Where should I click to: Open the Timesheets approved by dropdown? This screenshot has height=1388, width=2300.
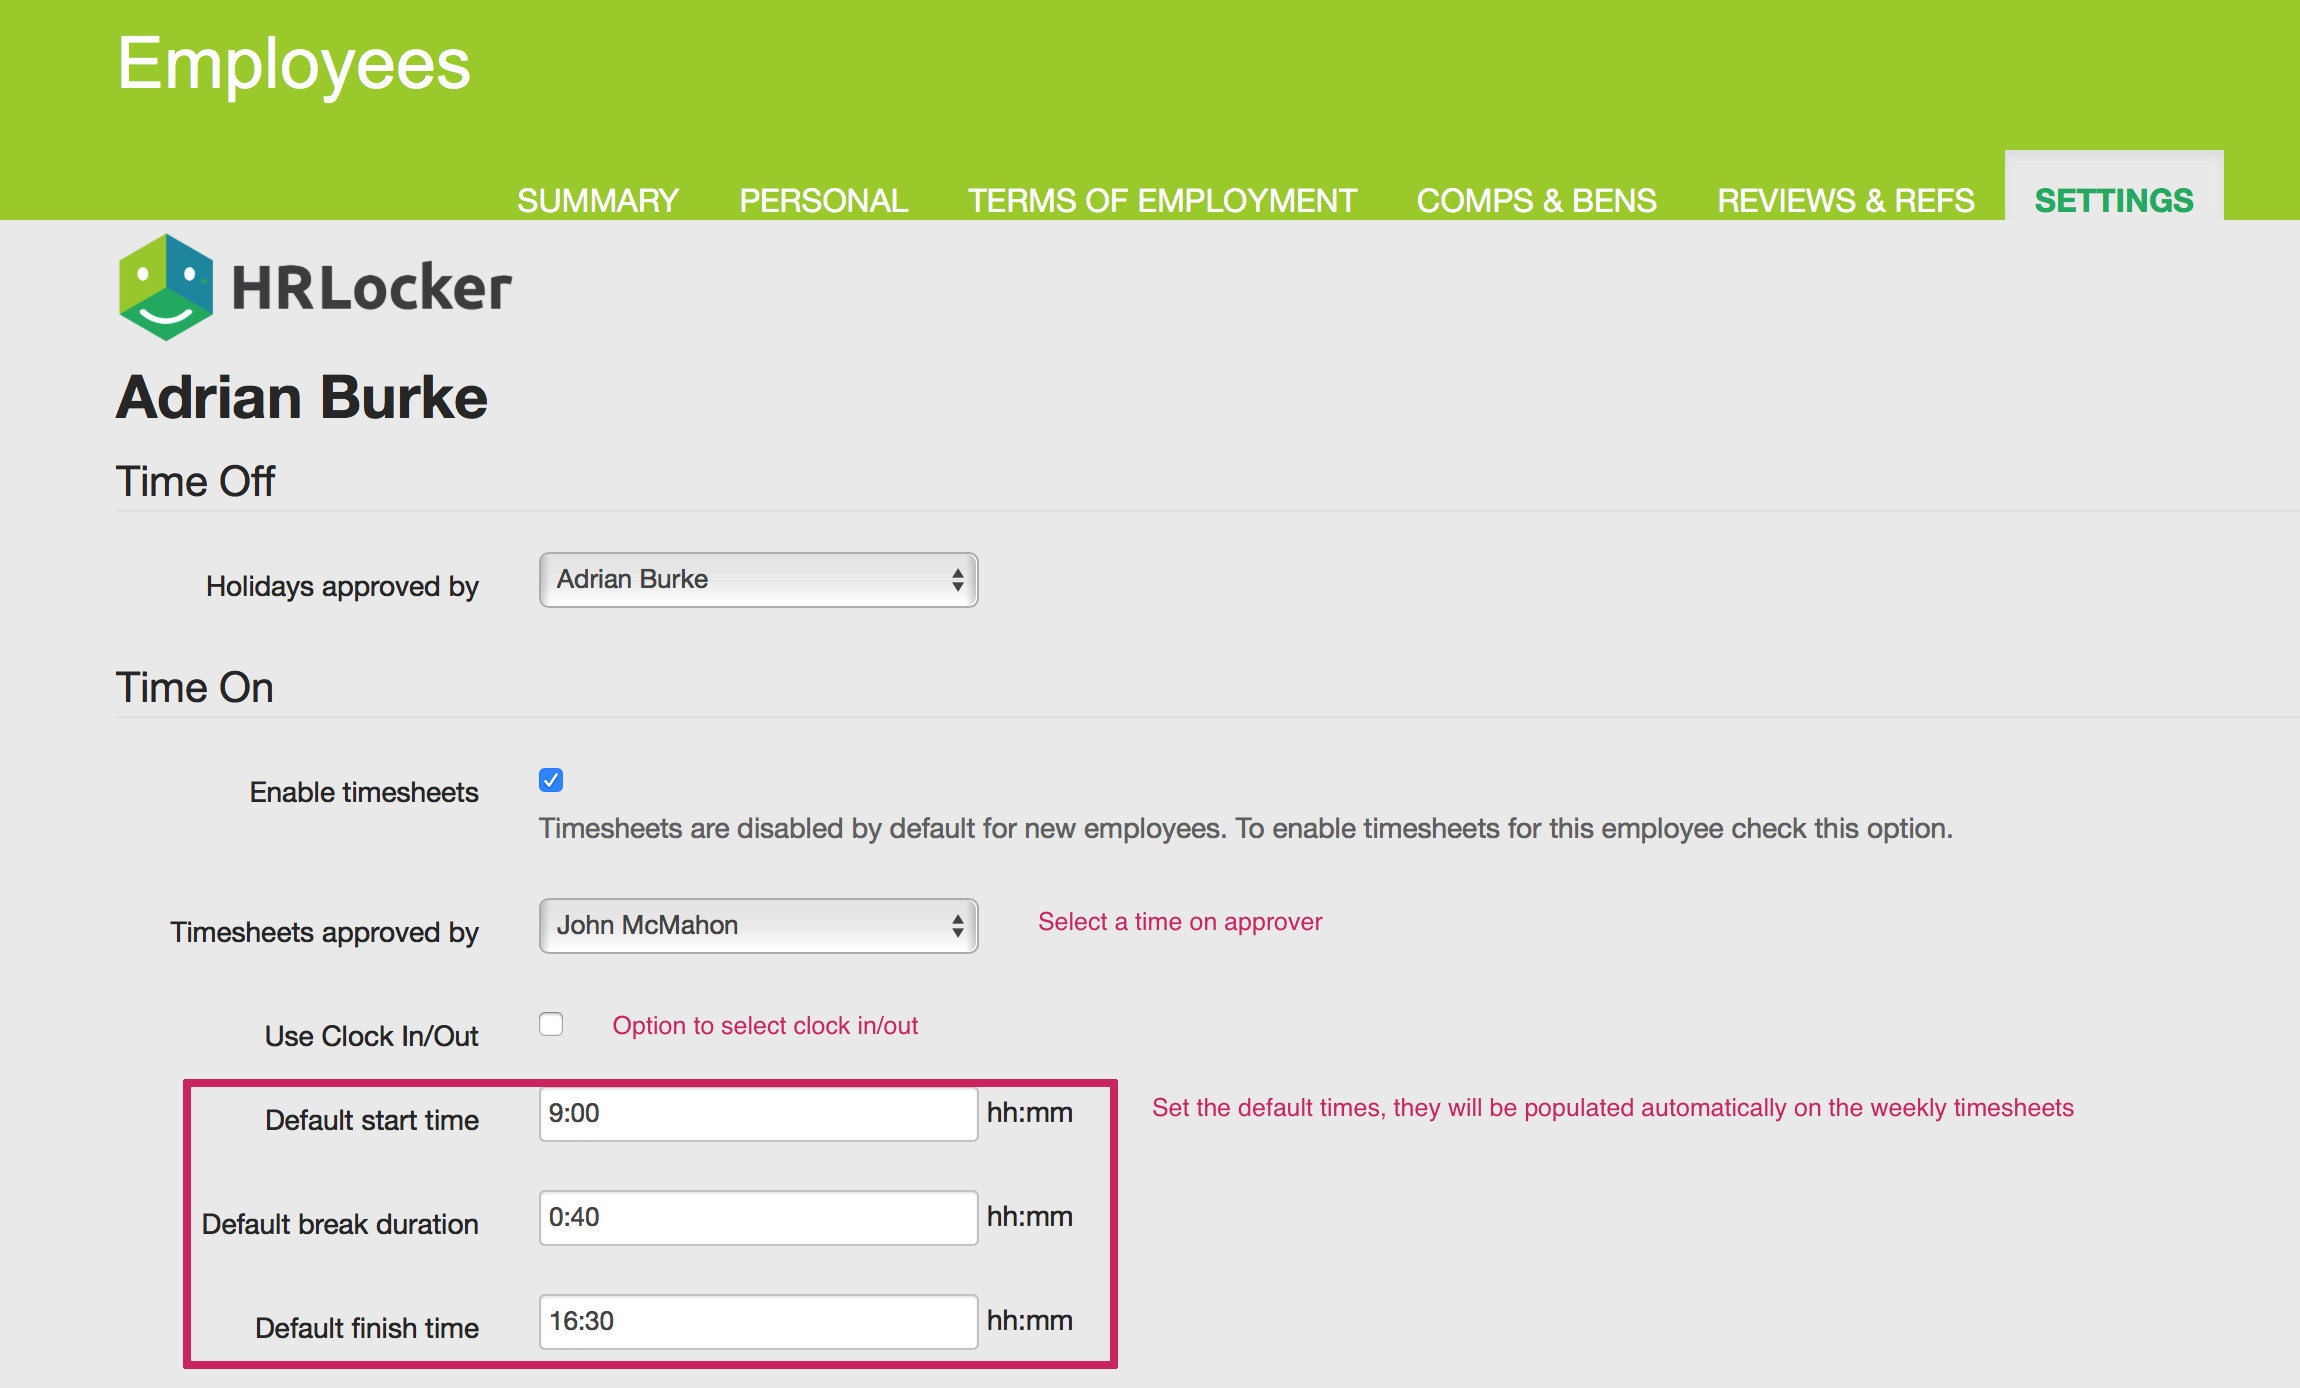[x=757, y=926]
